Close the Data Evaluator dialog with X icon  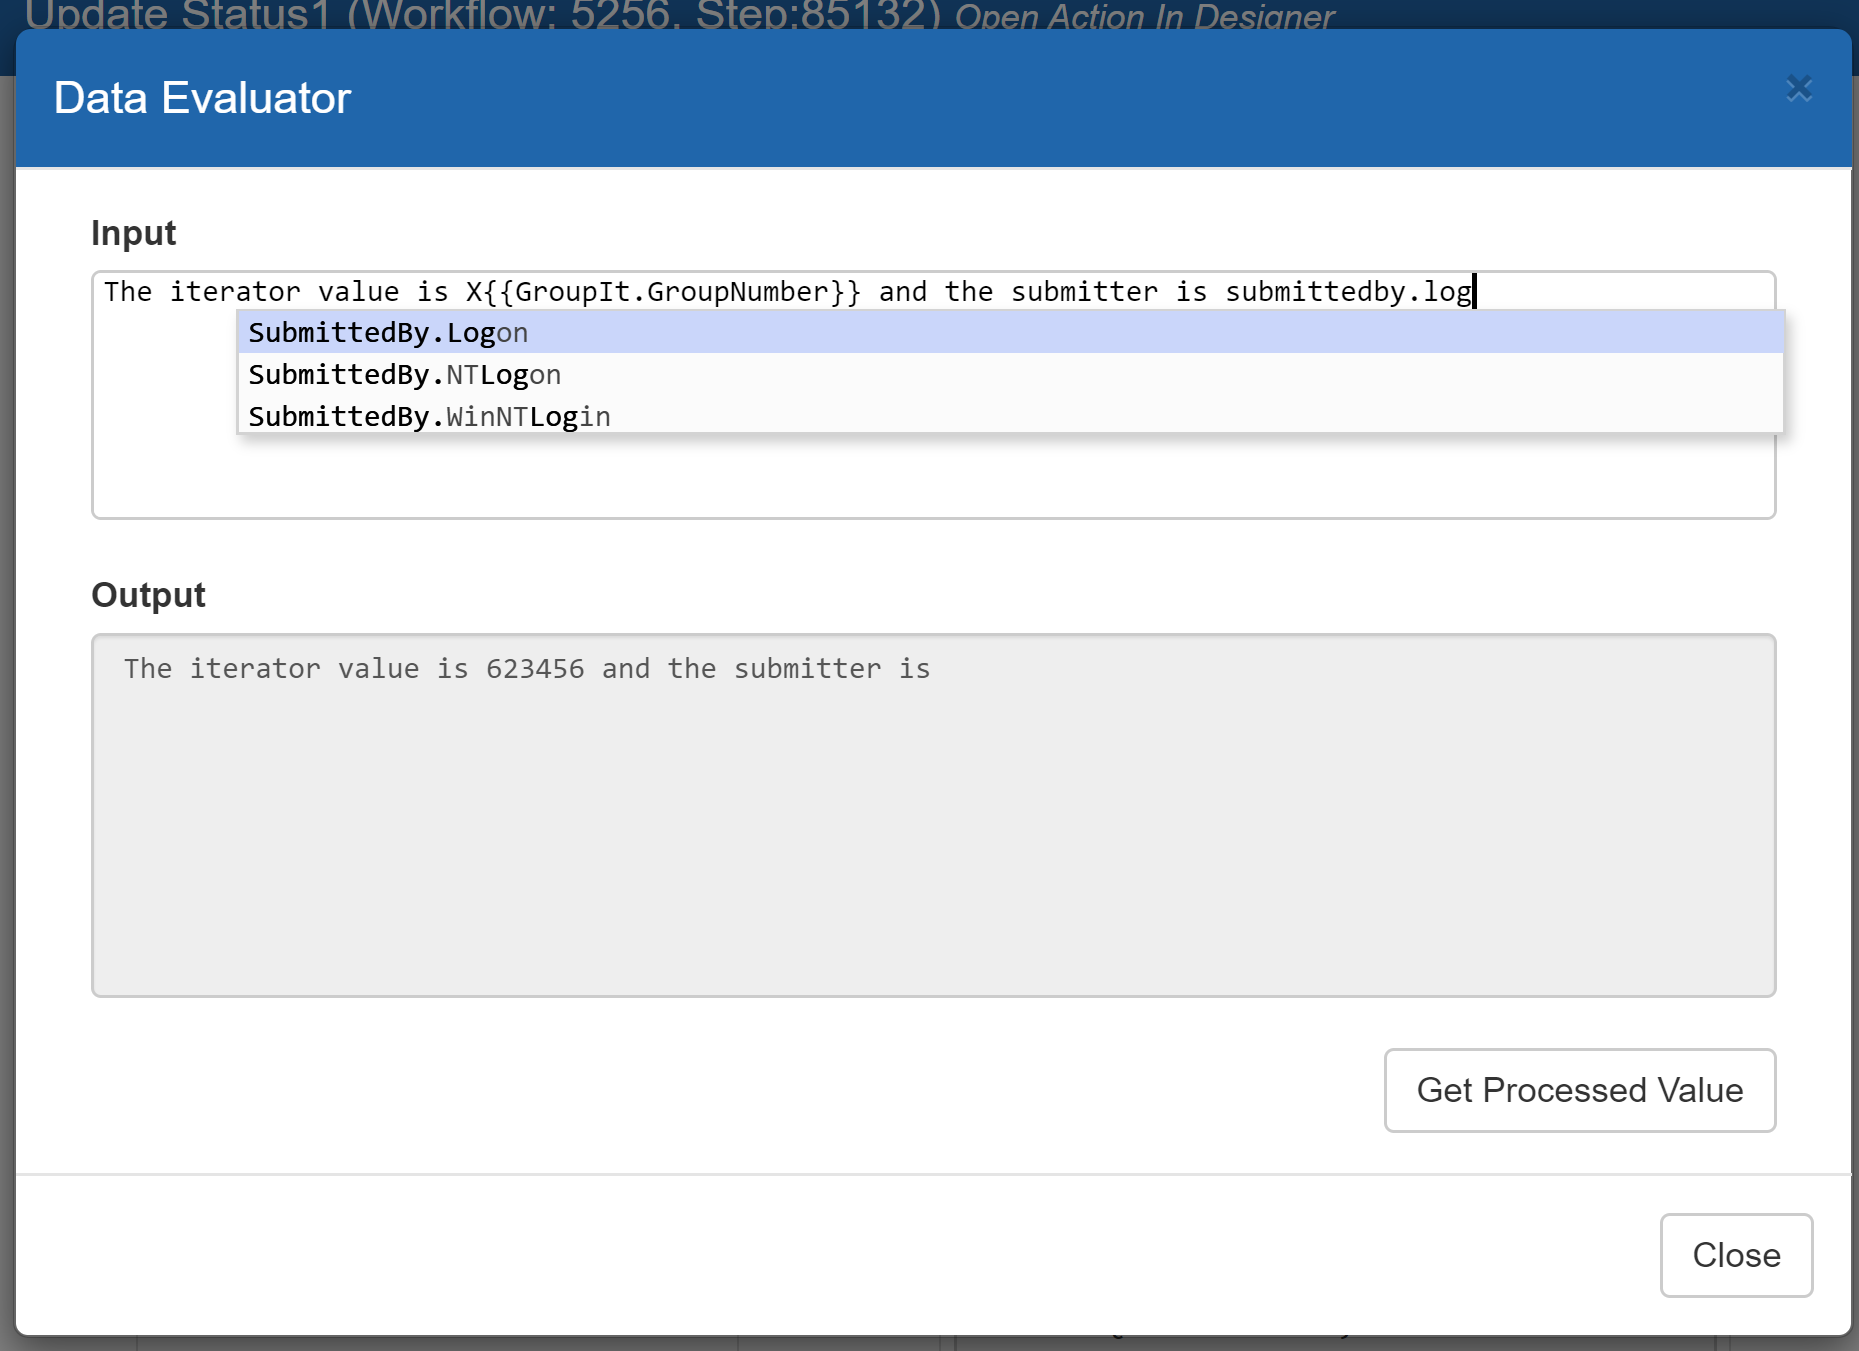pyautogui.click(x=1799, y=88)
